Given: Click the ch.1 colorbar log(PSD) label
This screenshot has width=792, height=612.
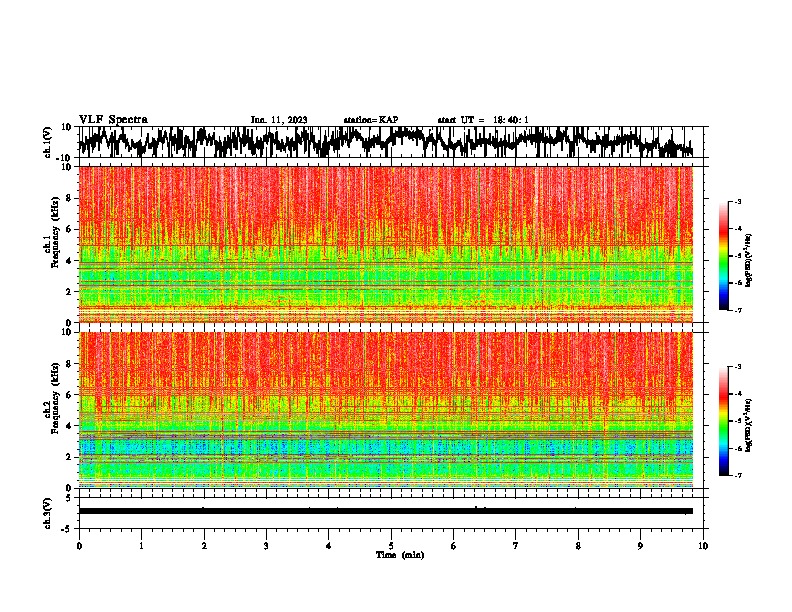Looking at the screenshot, I should (x=749, y=261).
